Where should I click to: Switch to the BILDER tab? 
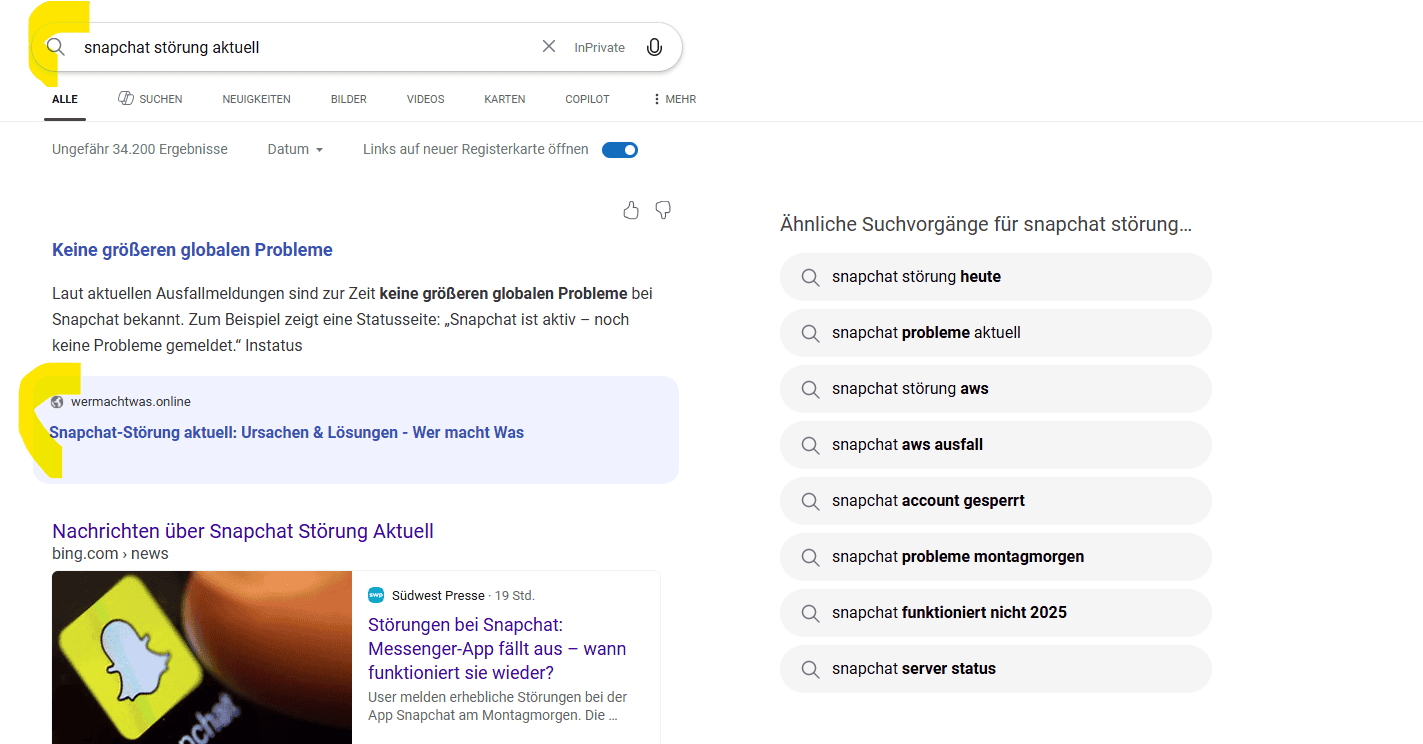click(x=348, y=98)
